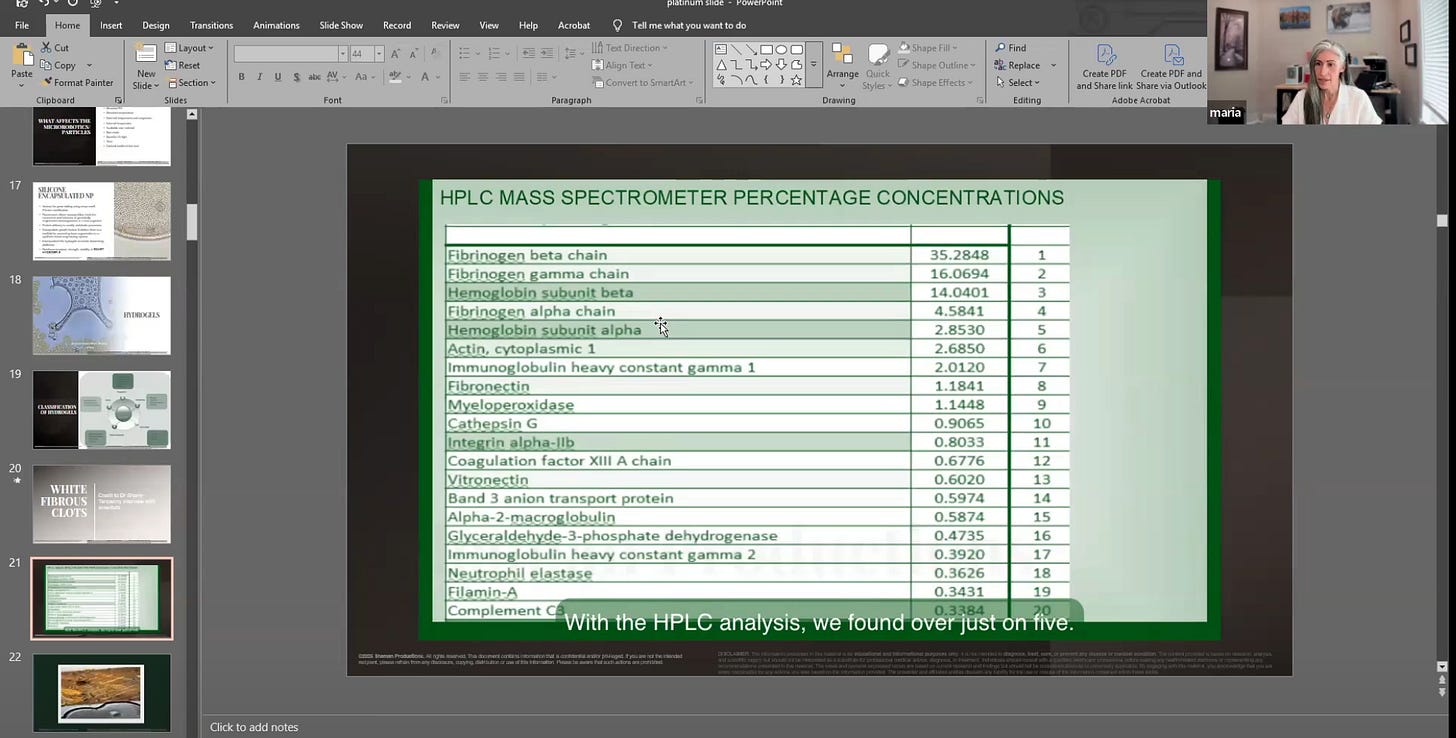Expand the Bullets list dropdown arrow

(x=478, y=54)
